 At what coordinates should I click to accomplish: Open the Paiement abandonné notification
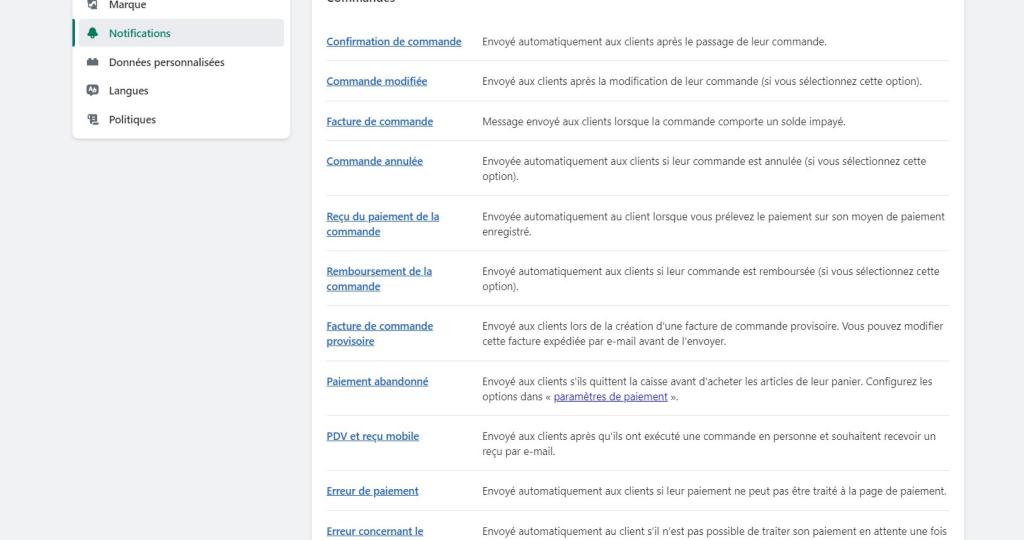click(x=377, y=381)
